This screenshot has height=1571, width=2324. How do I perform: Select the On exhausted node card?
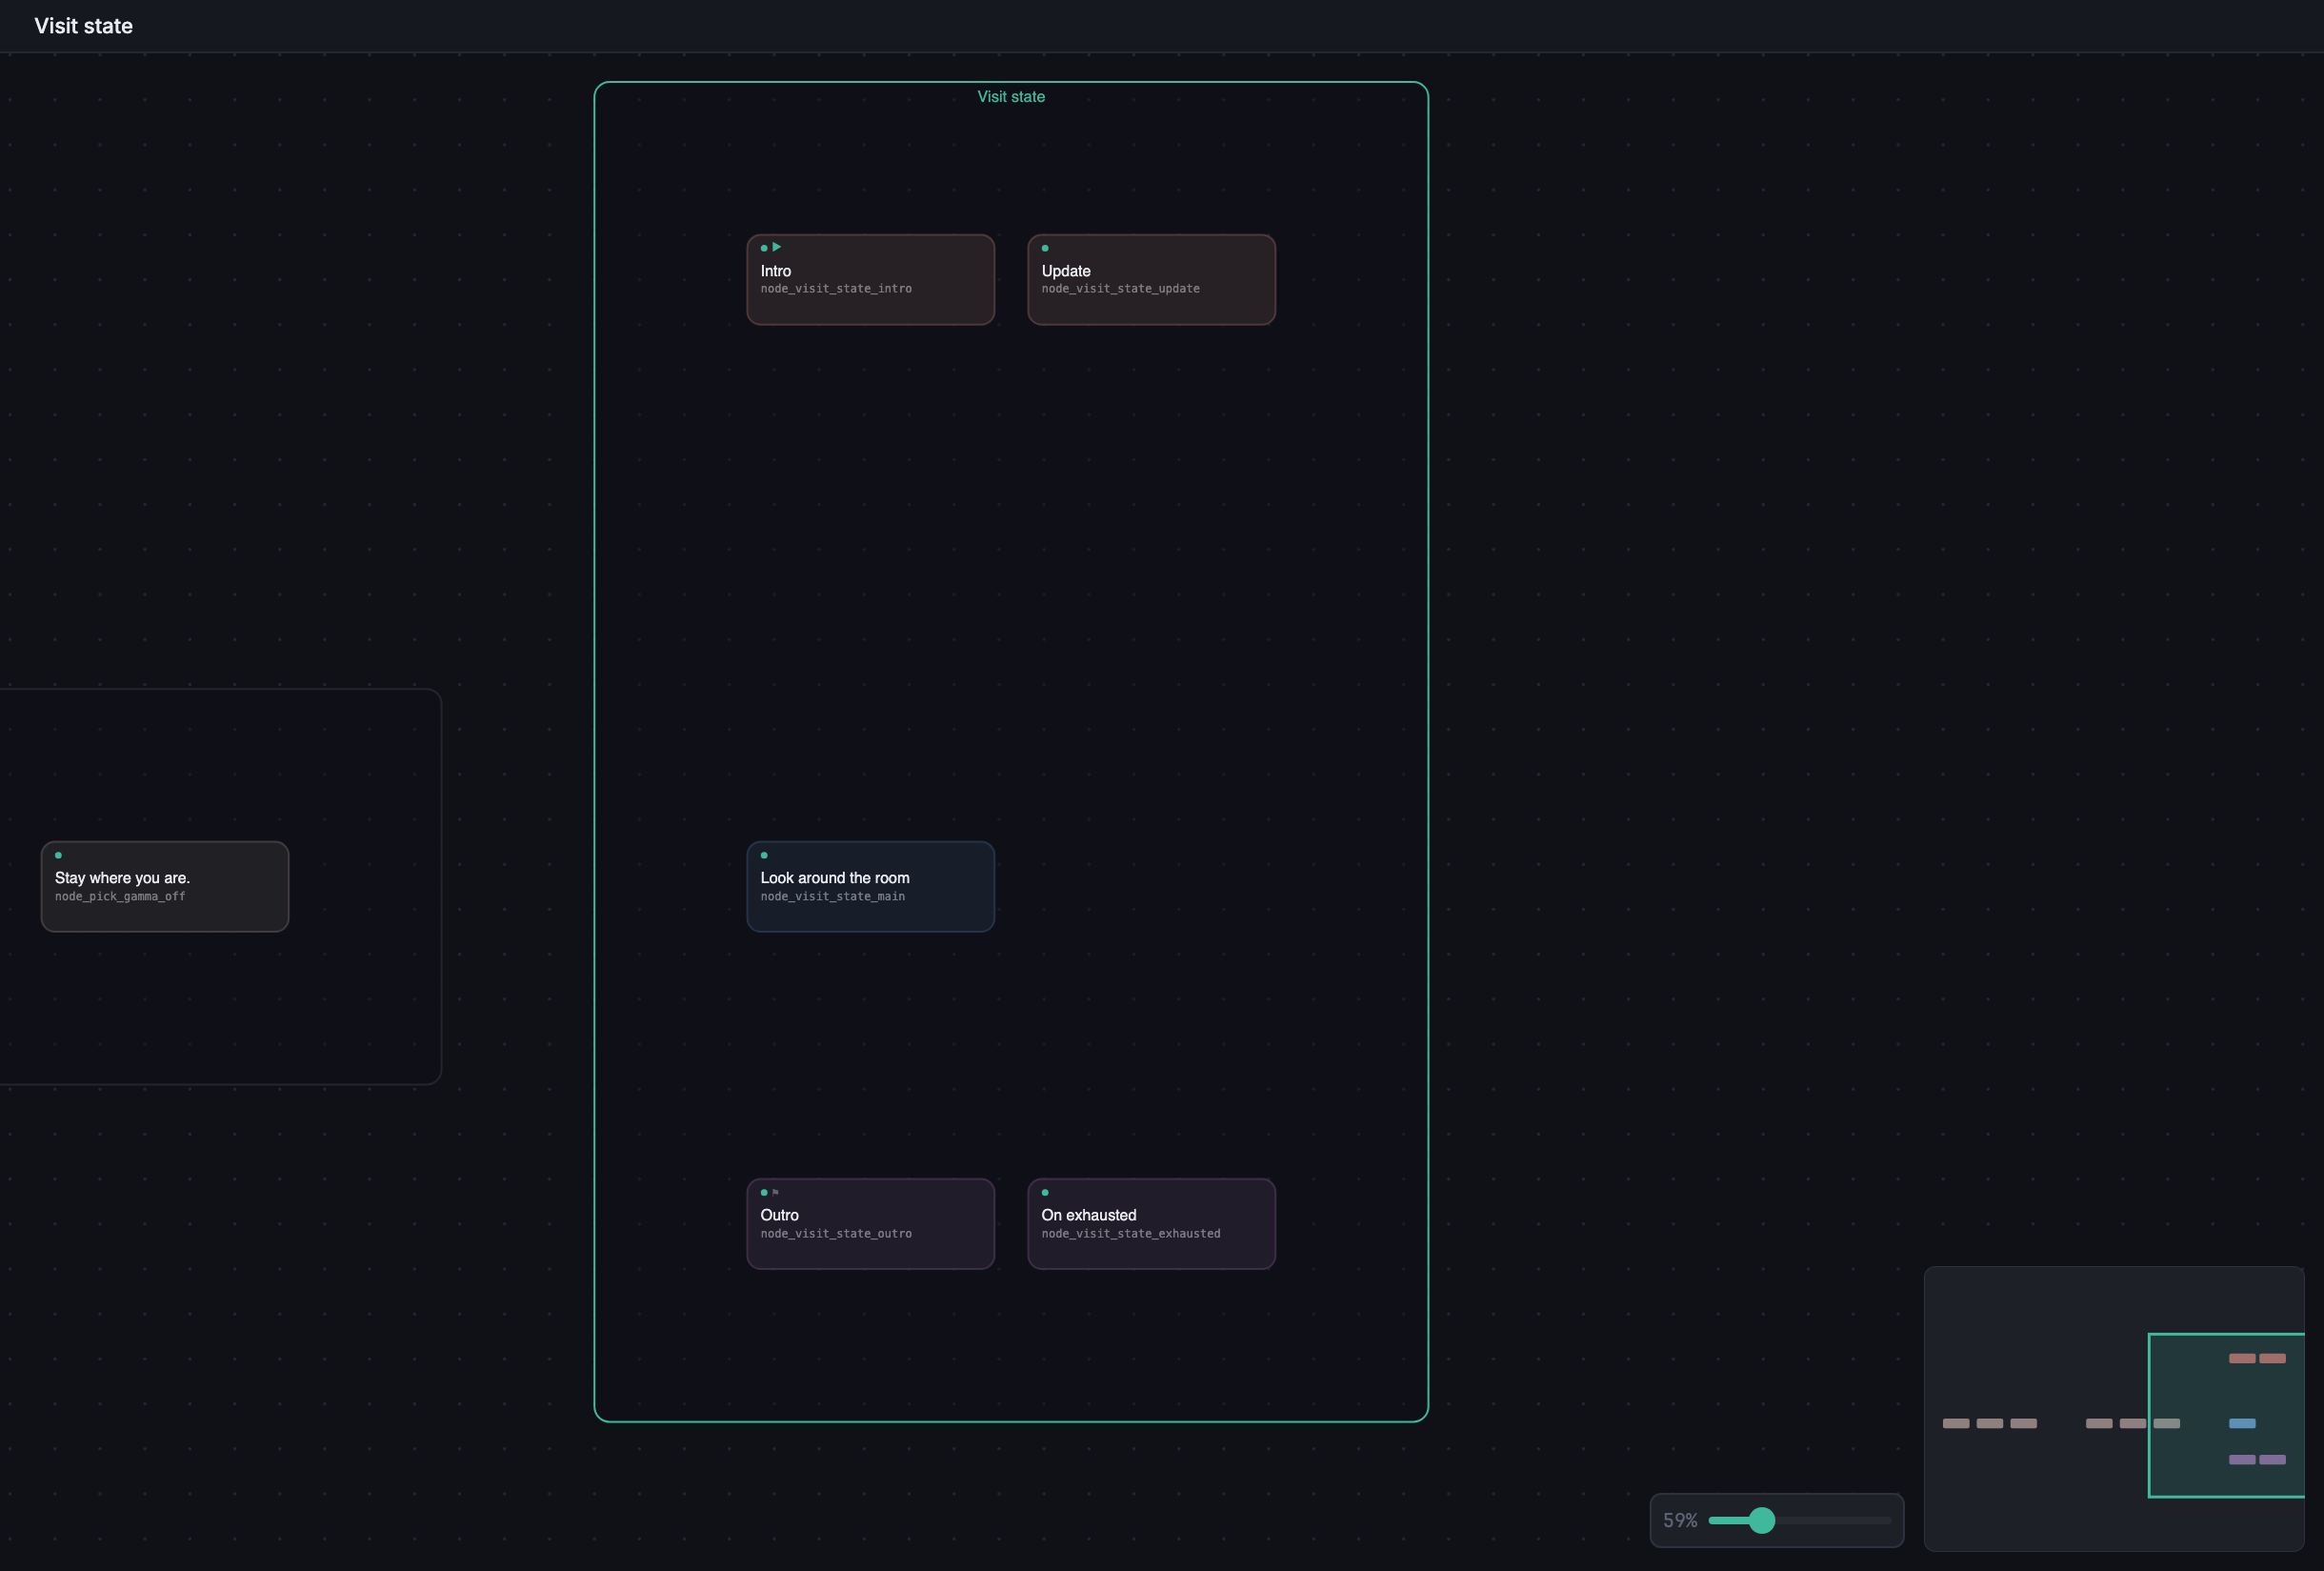click(1151, 1224)
